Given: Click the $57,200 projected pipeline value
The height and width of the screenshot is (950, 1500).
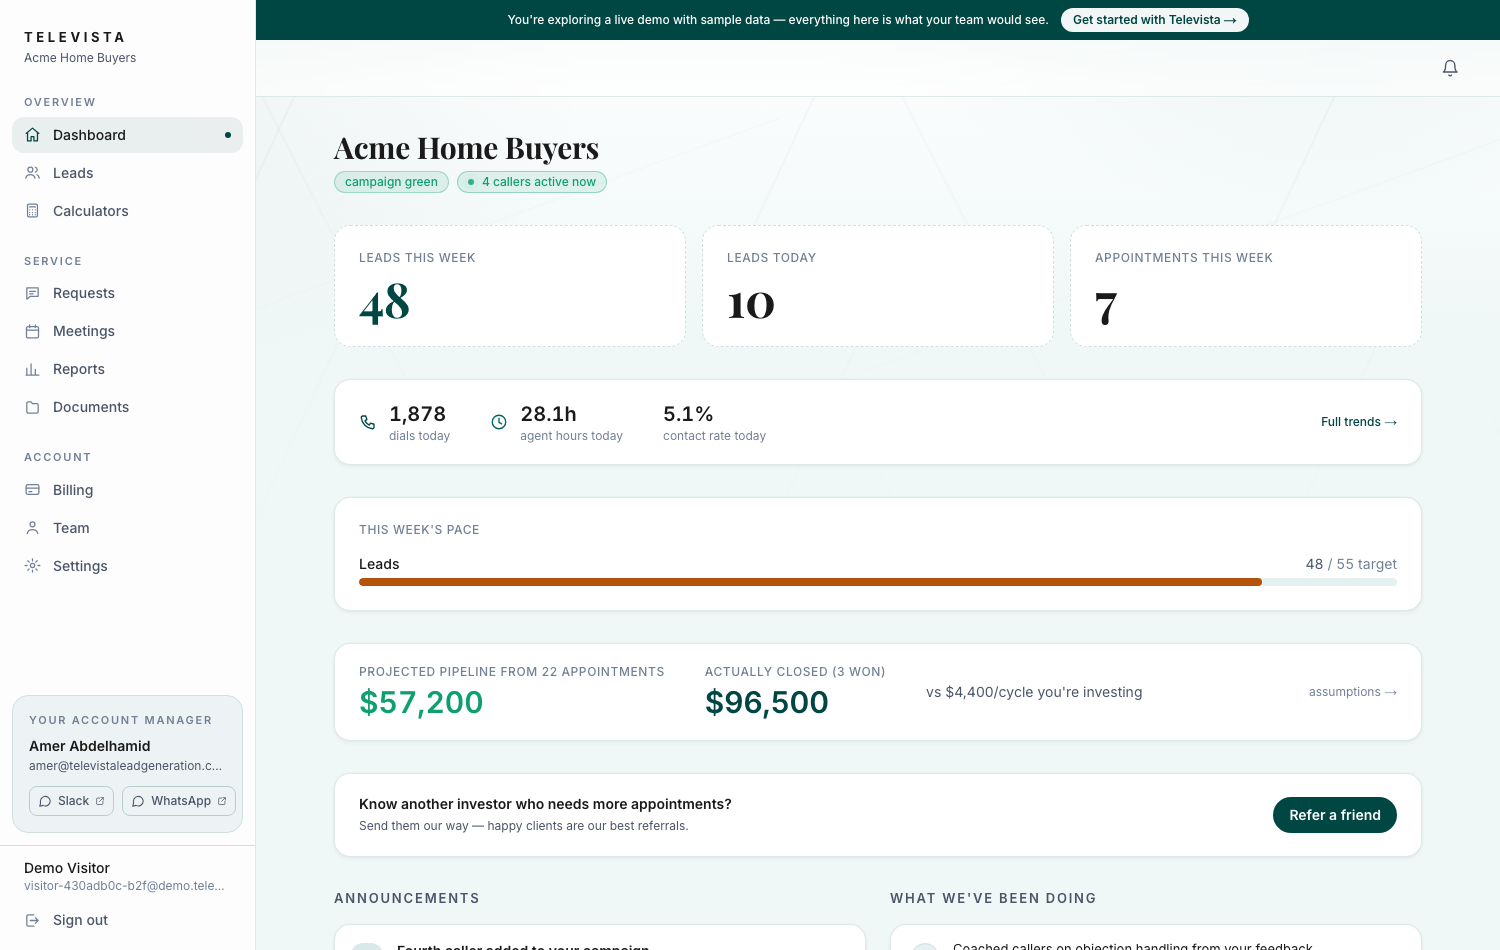Looking at the screenshot, I should pos(421,702).
